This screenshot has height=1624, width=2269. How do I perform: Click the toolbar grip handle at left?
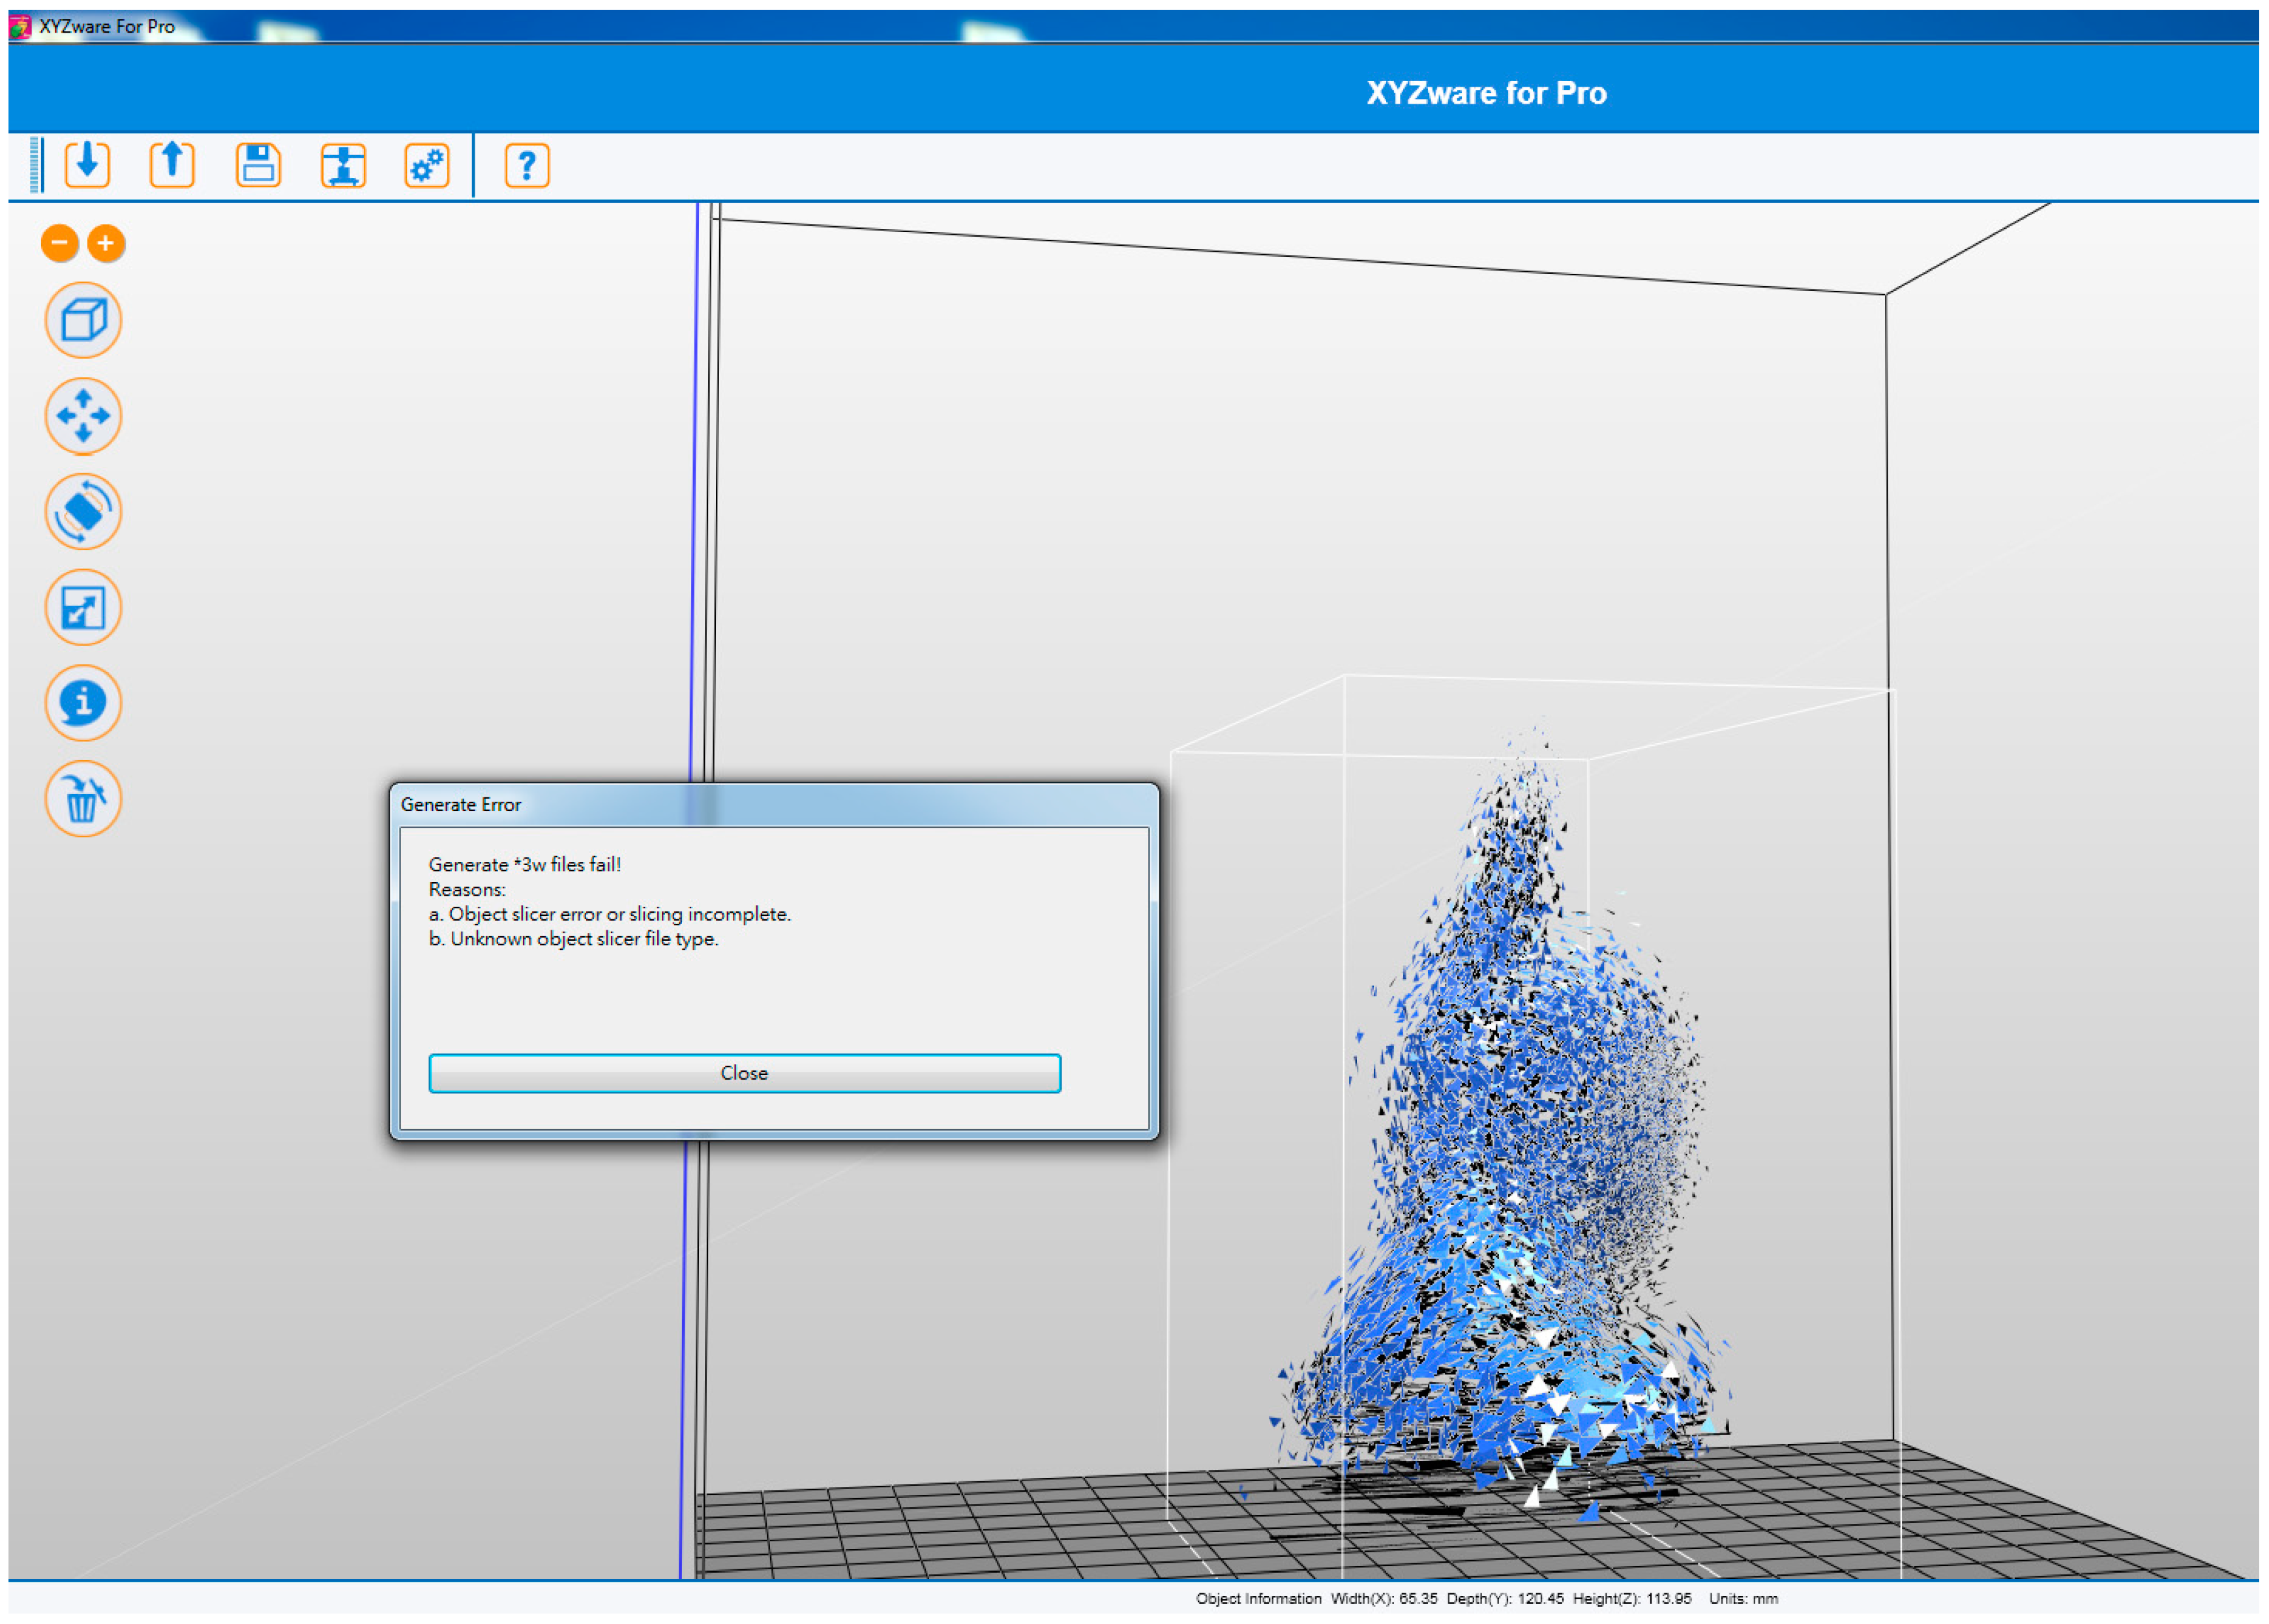click(36, 164)
